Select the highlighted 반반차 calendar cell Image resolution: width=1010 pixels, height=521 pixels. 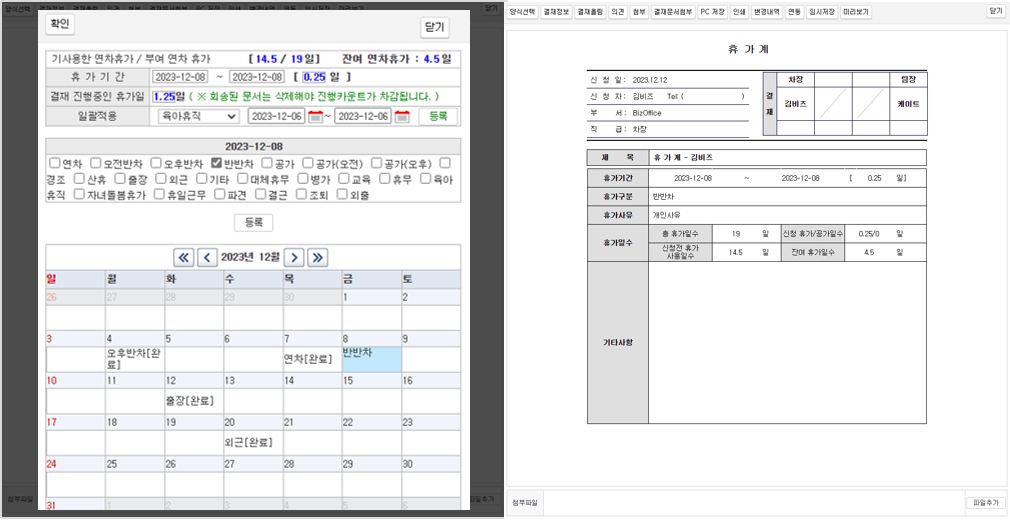coord(372,359)
